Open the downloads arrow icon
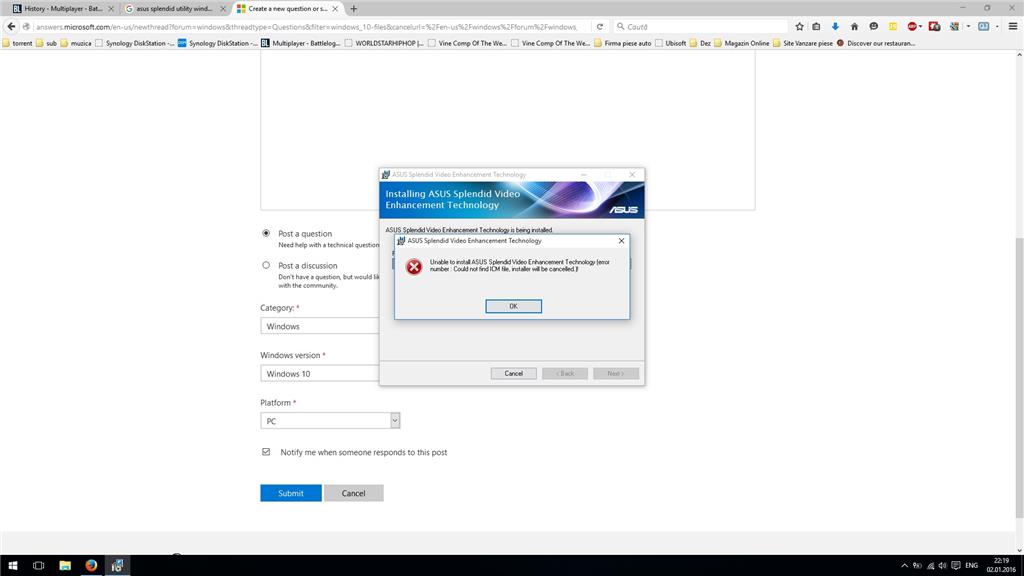 pos(835,27)
